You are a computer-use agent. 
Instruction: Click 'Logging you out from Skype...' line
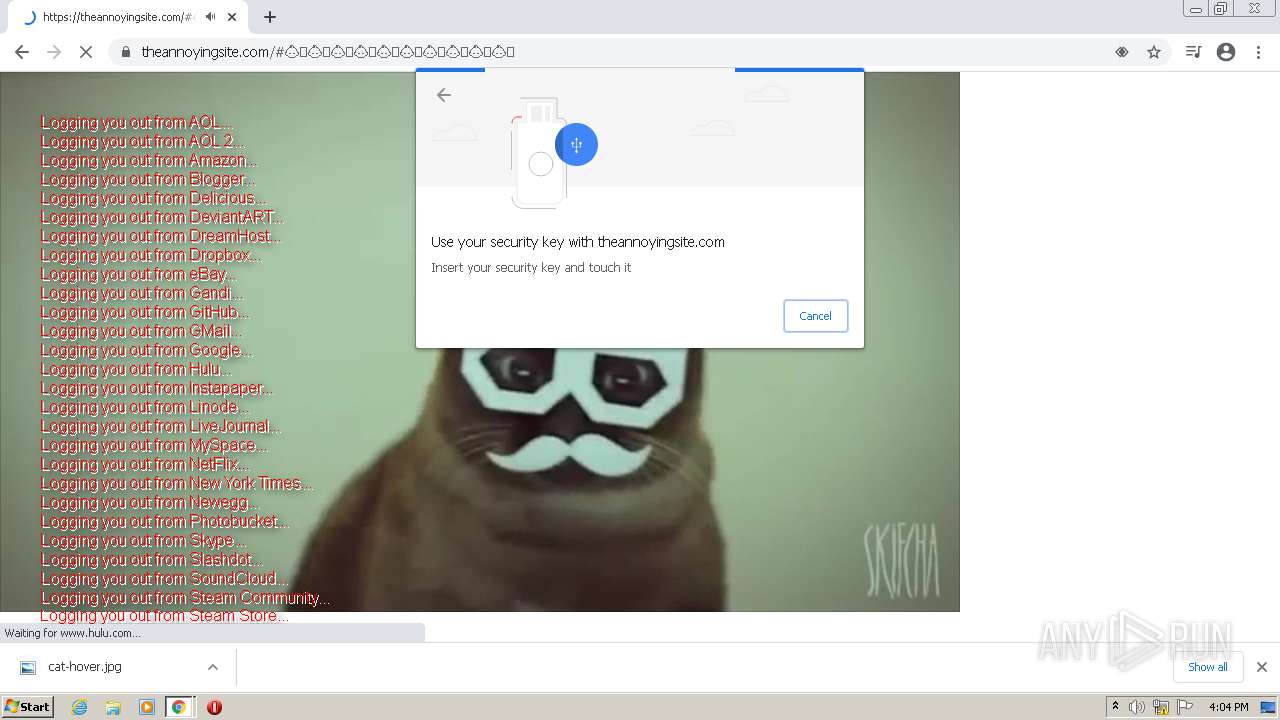(143, 541)
